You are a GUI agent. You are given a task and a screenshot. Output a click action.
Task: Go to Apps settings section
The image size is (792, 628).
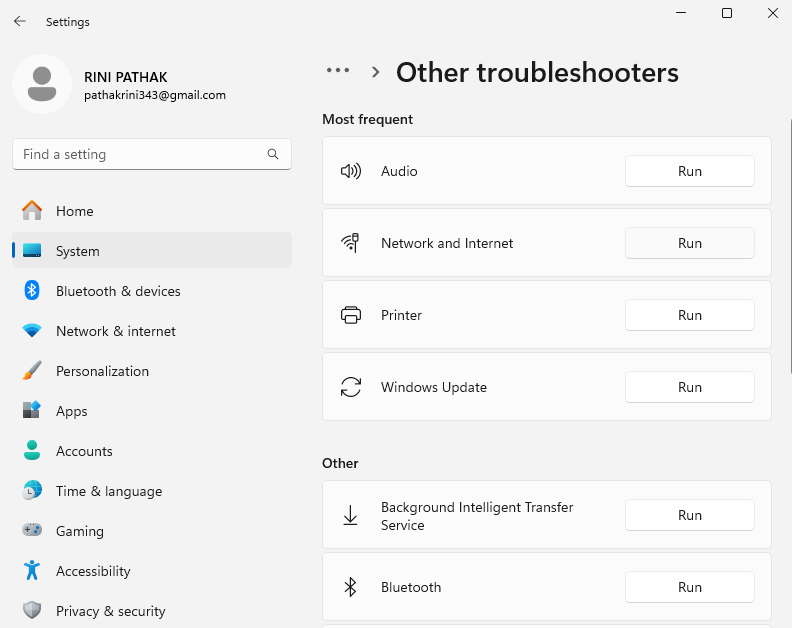71,411
